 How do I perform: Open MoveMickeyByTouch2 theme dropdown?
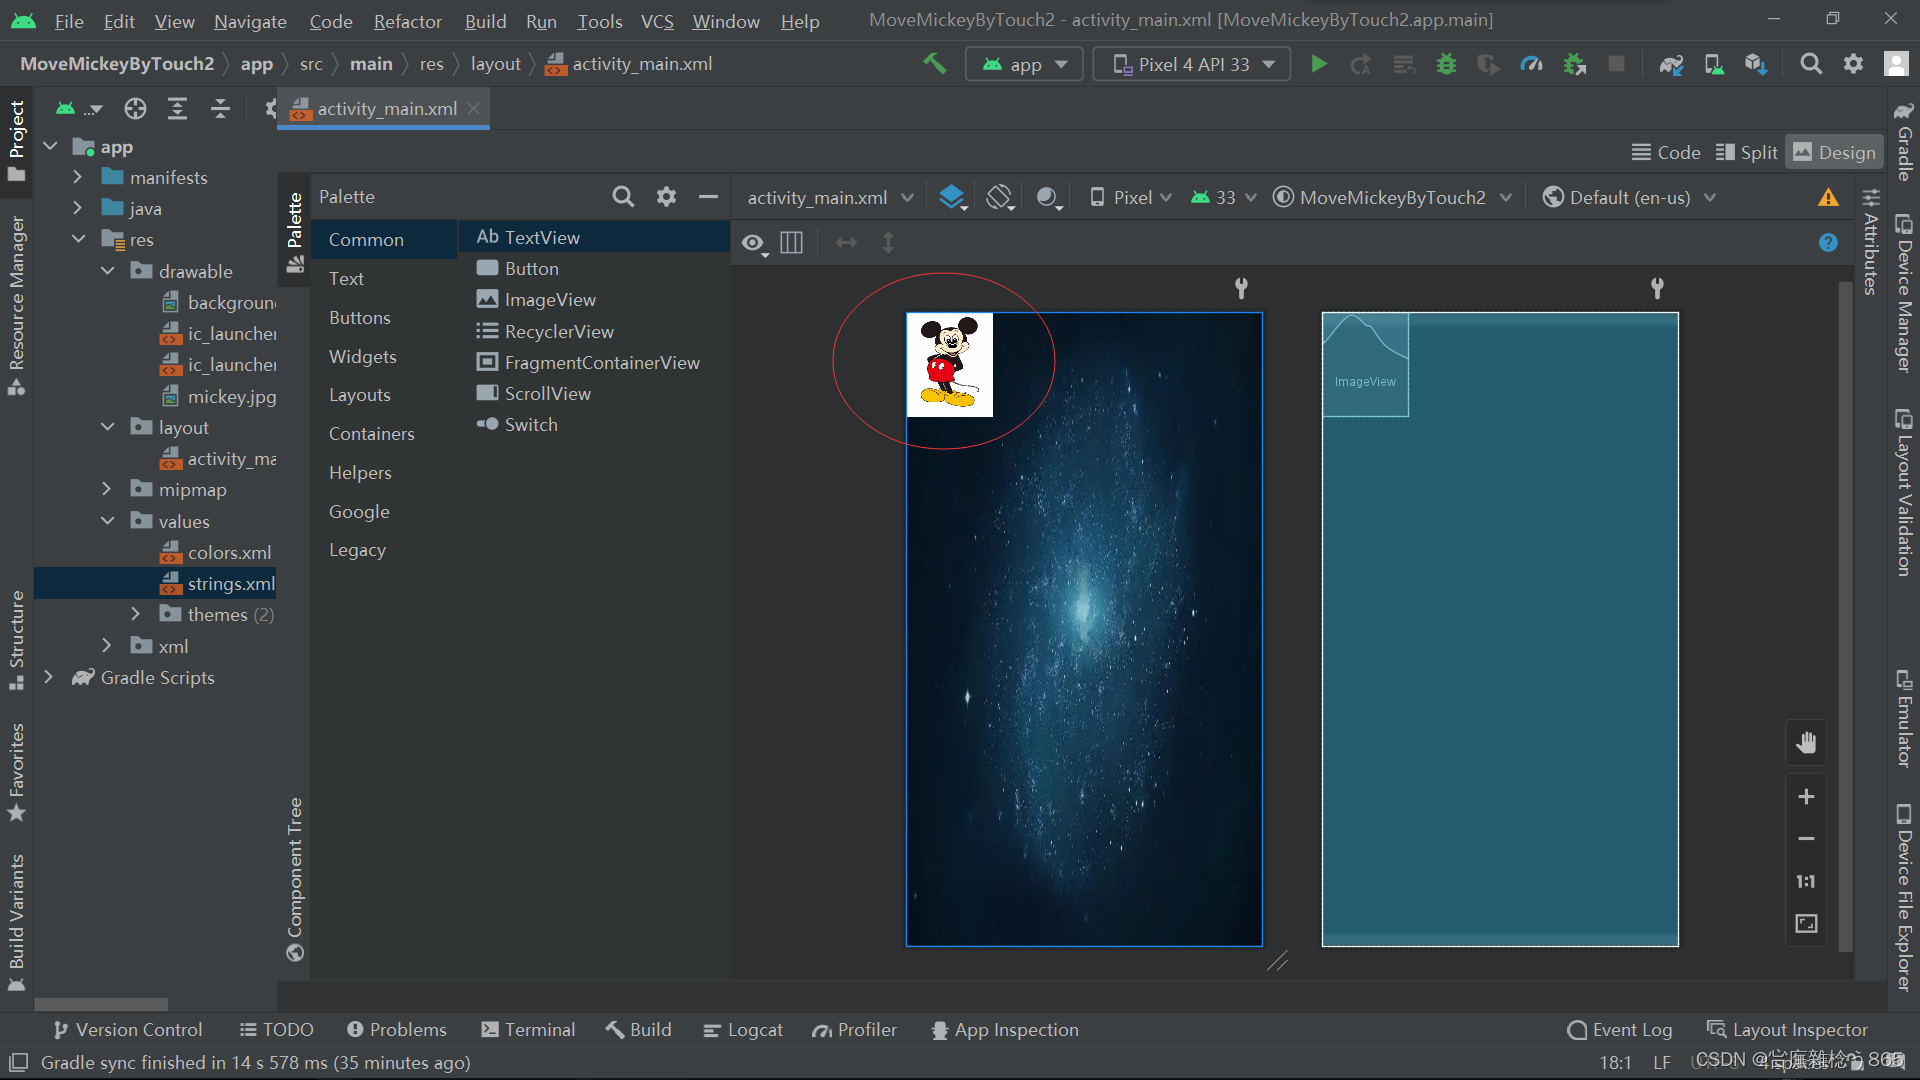pos(1391,197)
